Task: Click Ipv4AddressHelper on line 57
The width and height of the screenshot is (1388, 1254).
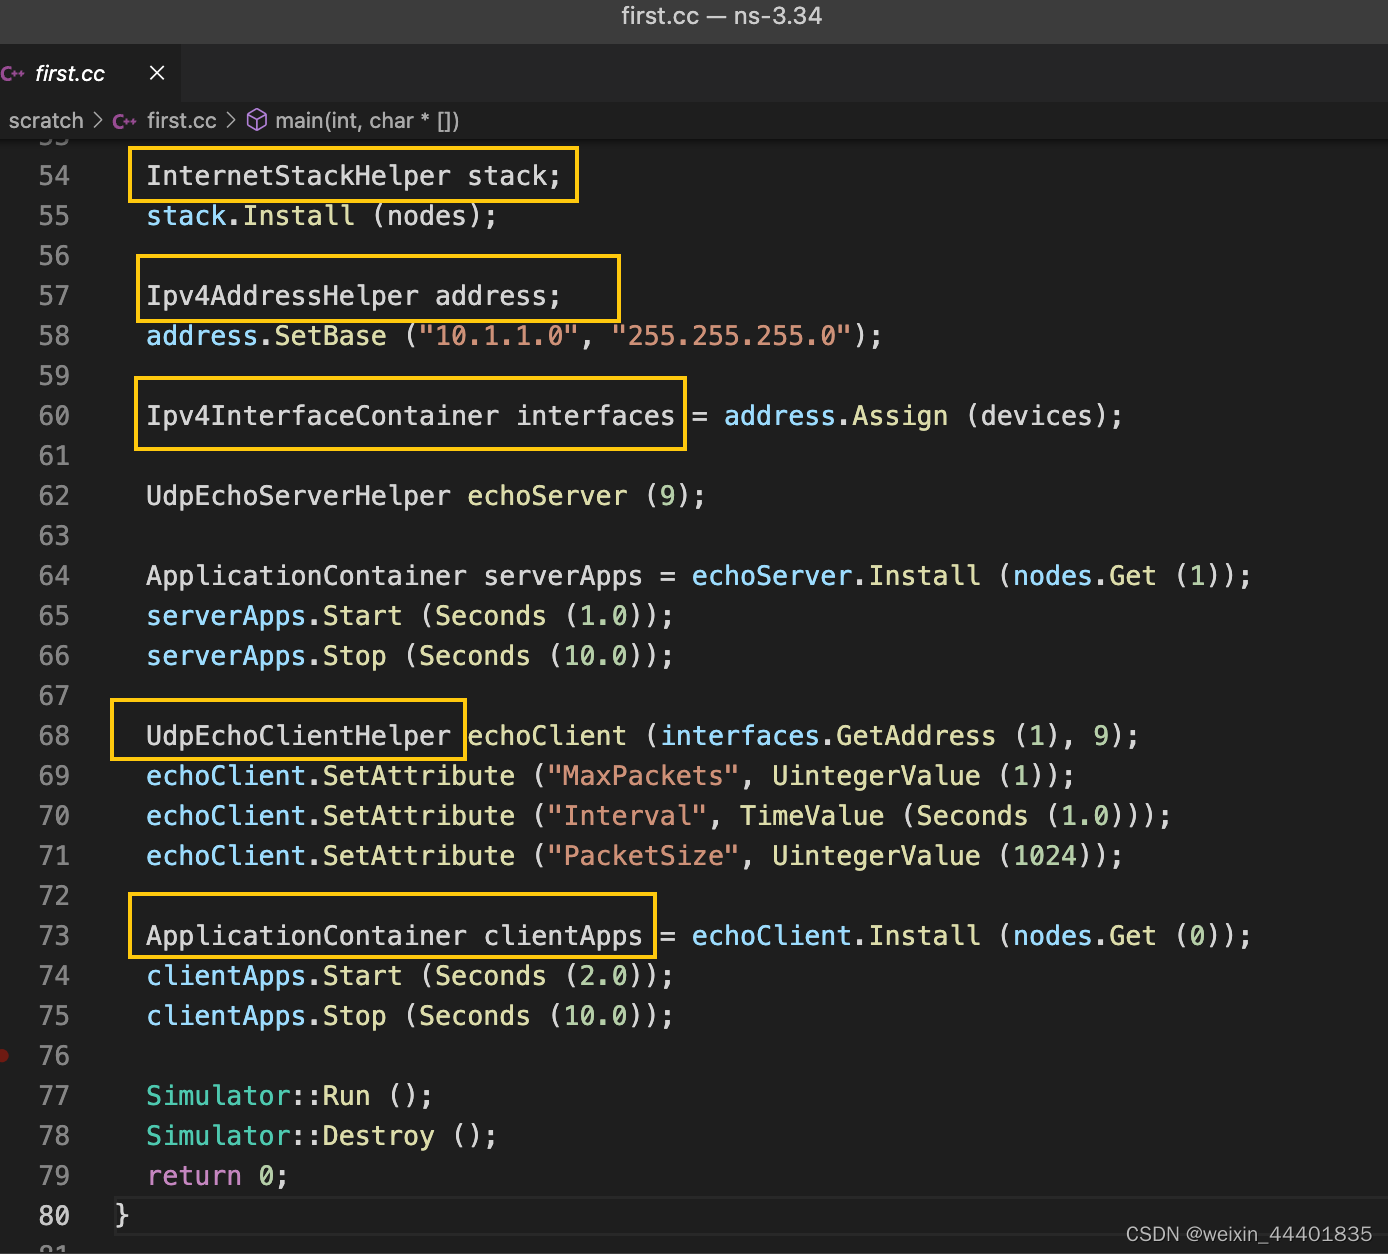Action: [282, 296]
